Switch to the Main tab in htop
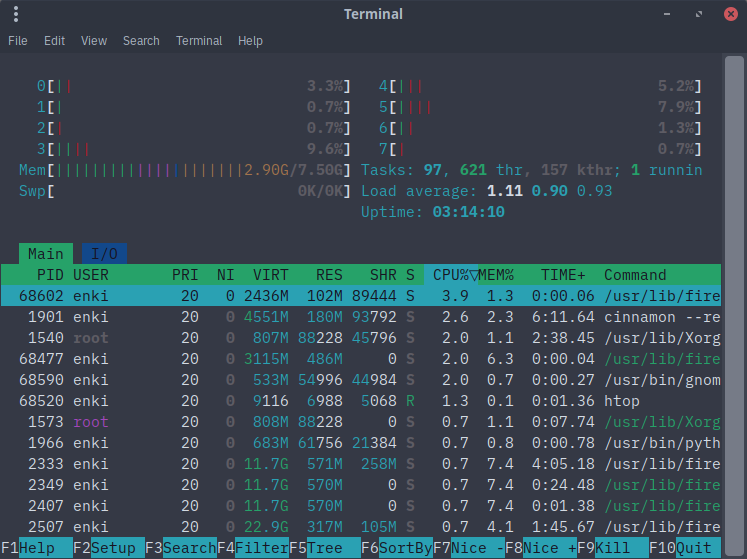Viewport: 747px width, 559px height. click(46, 254)
